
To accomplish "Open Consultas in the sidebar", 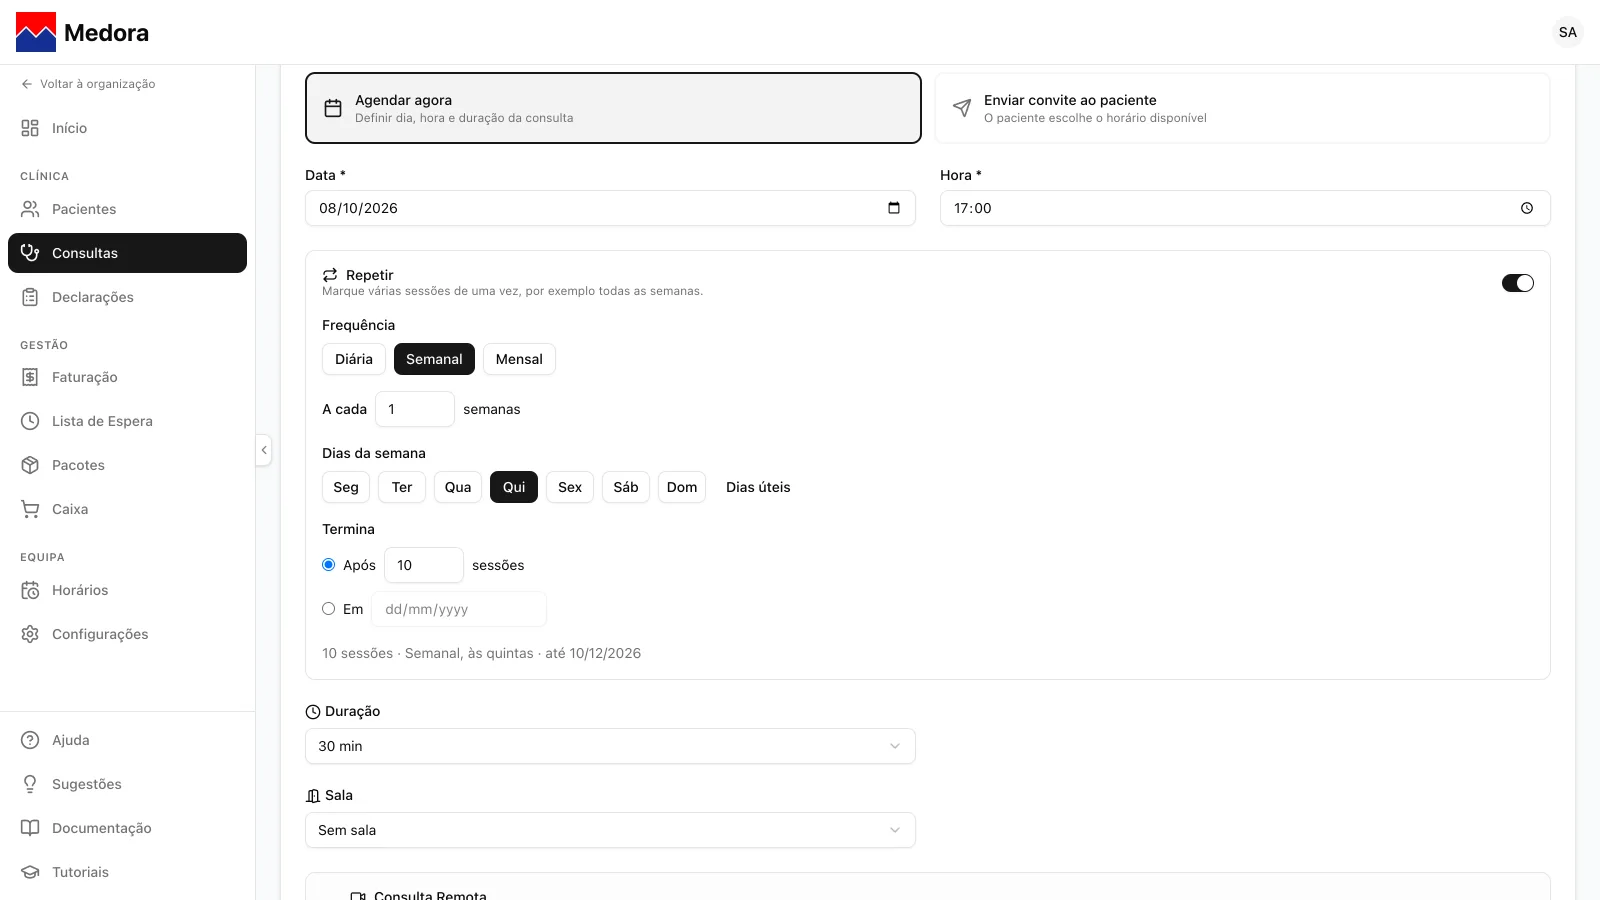I will [127, 253].
